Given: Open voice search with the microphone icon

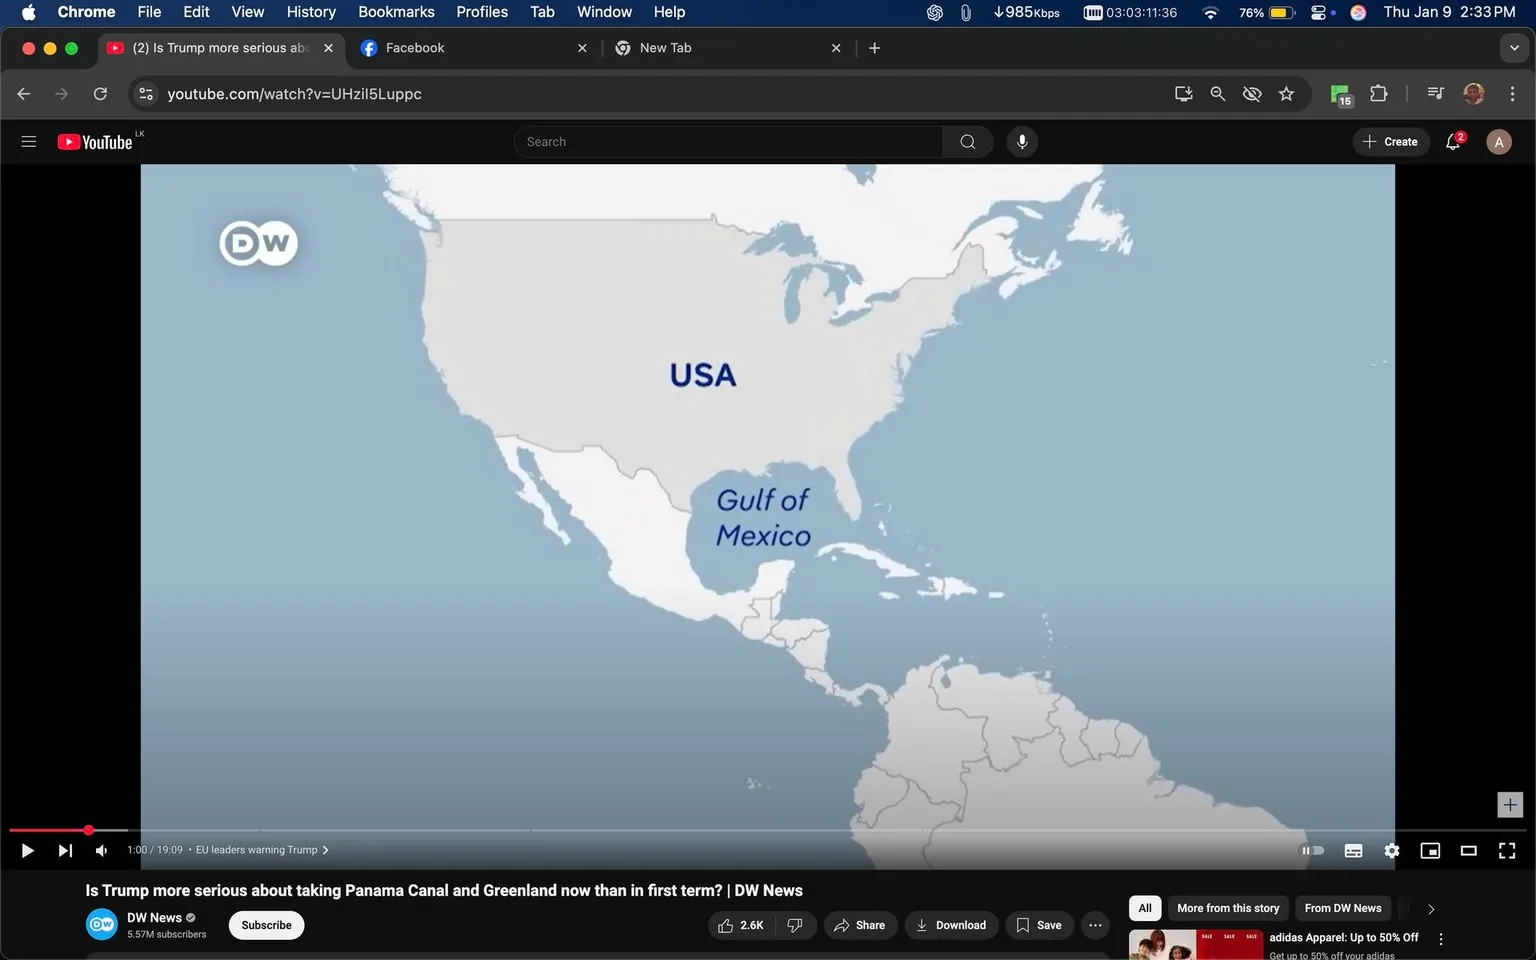Looking at the screenshot, I should (1021, 141).
